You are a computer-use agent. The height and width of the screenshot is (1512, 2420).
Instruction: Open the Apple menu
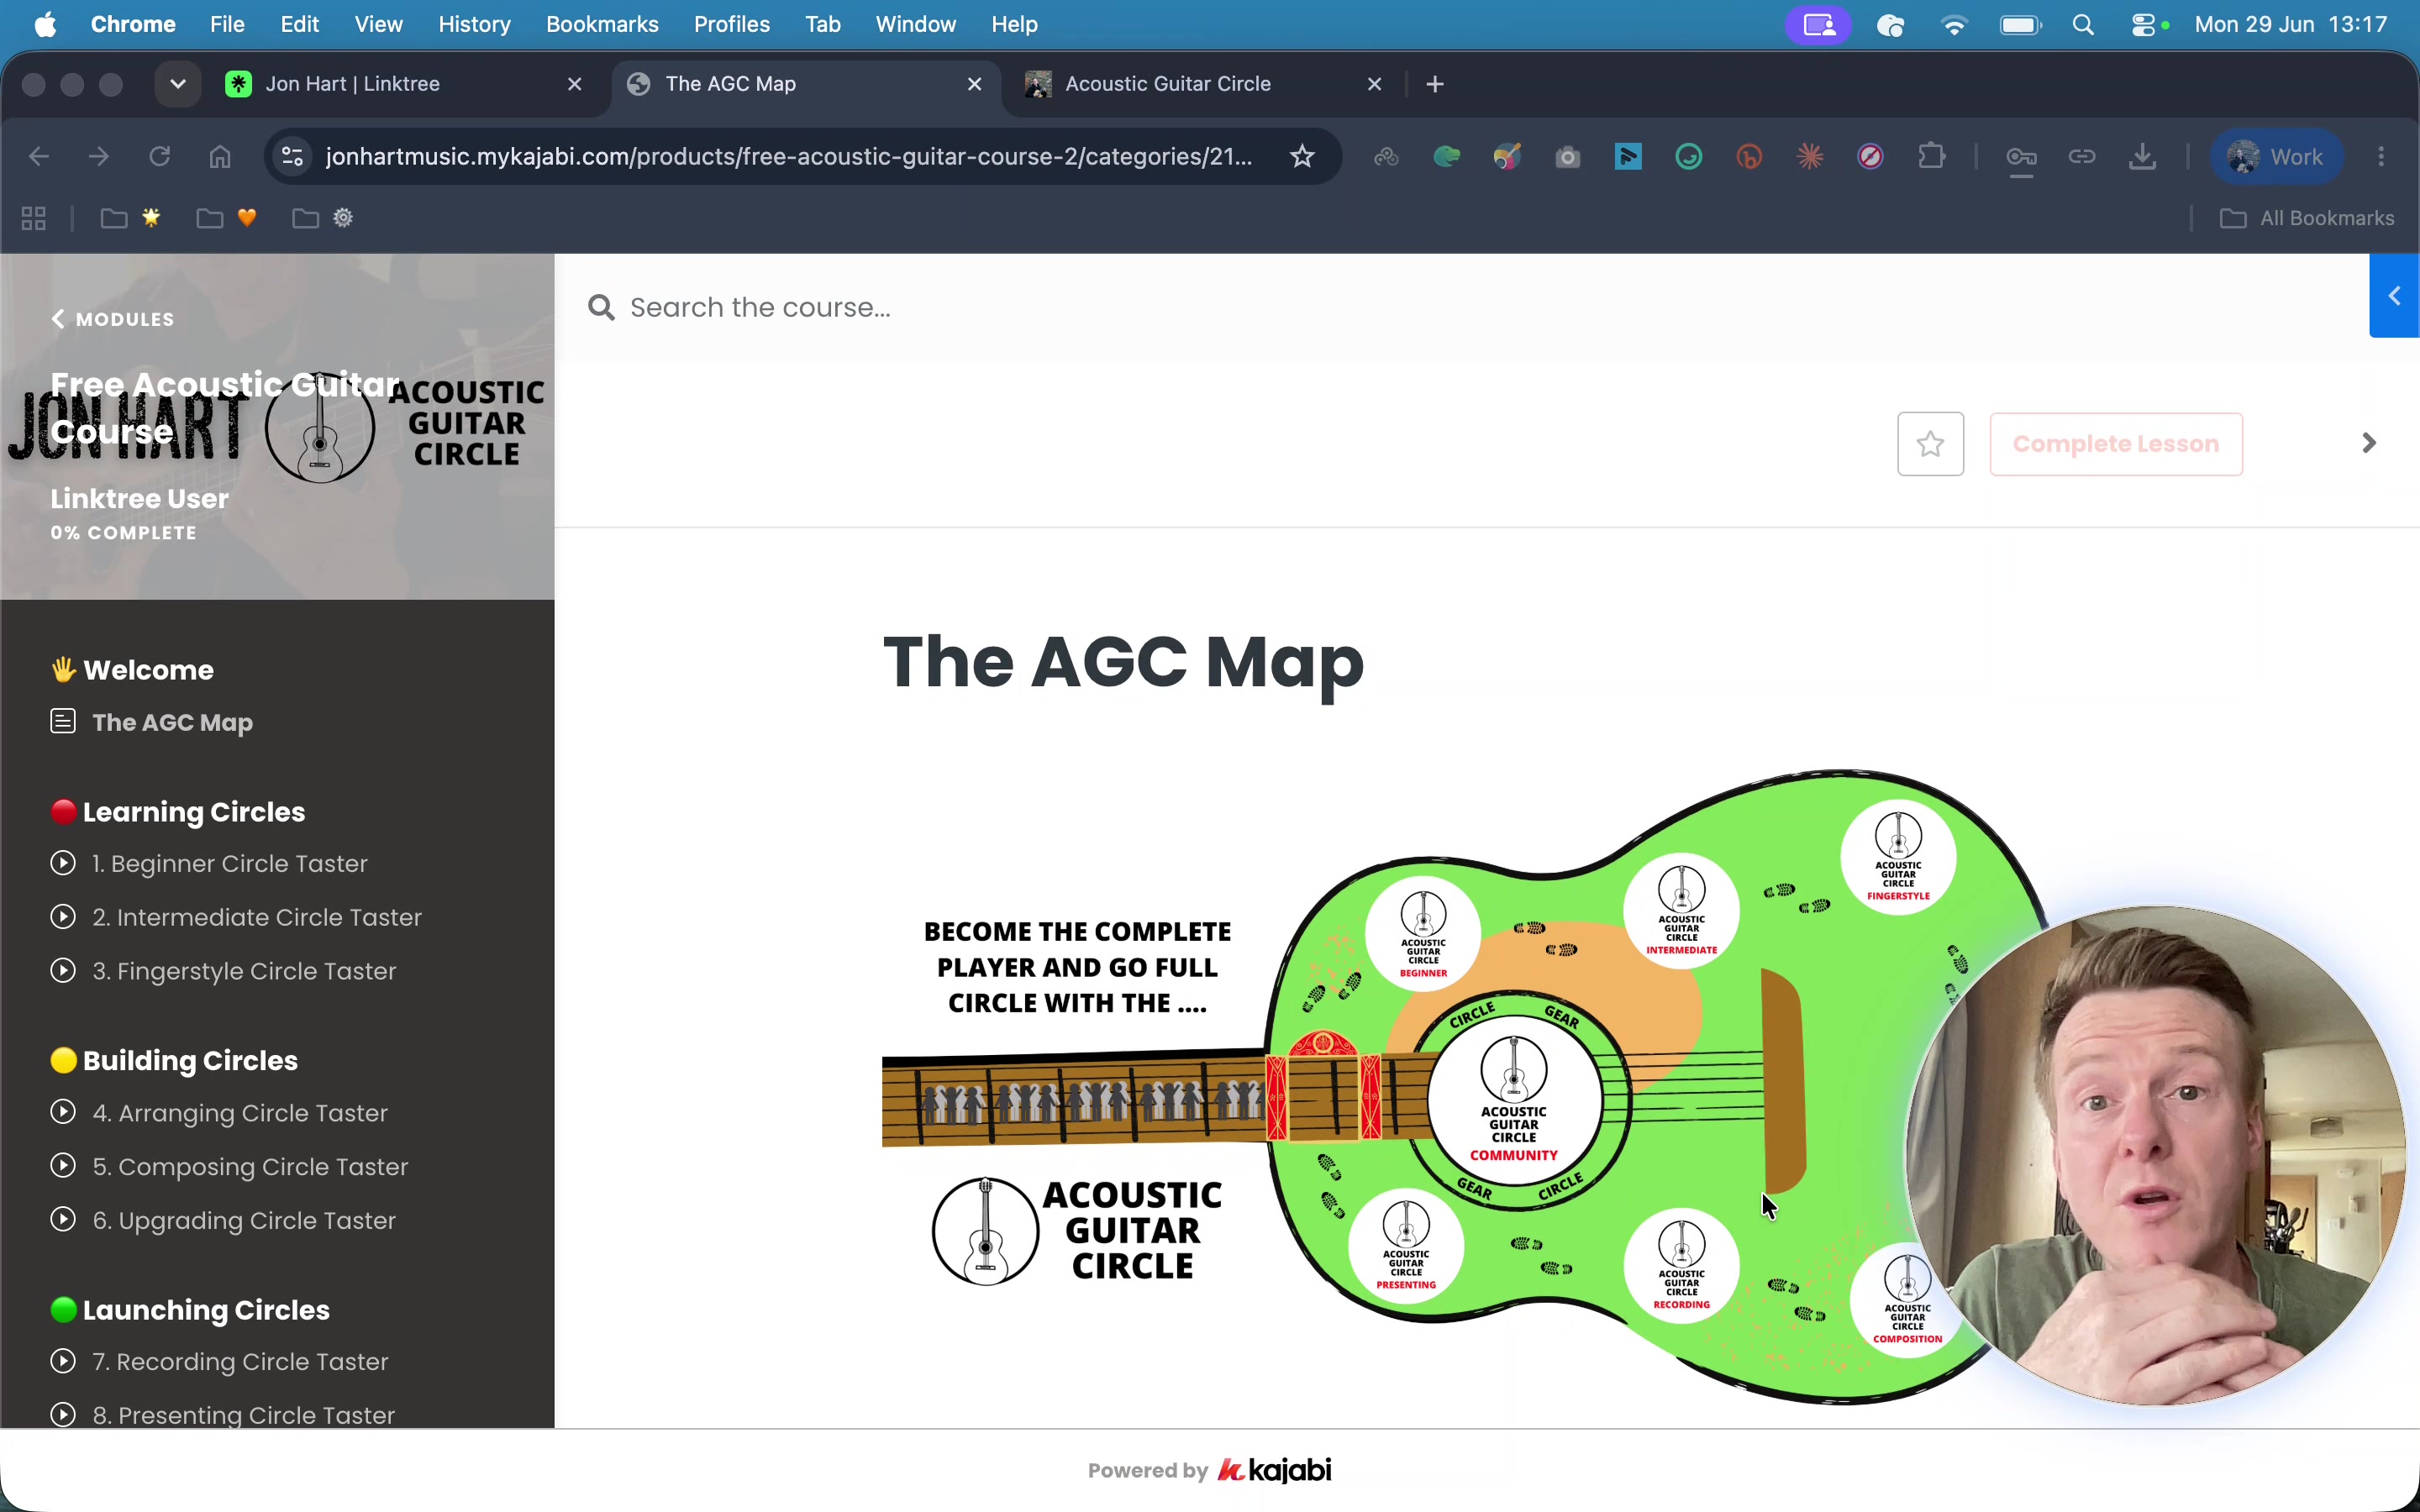point(45,24)
